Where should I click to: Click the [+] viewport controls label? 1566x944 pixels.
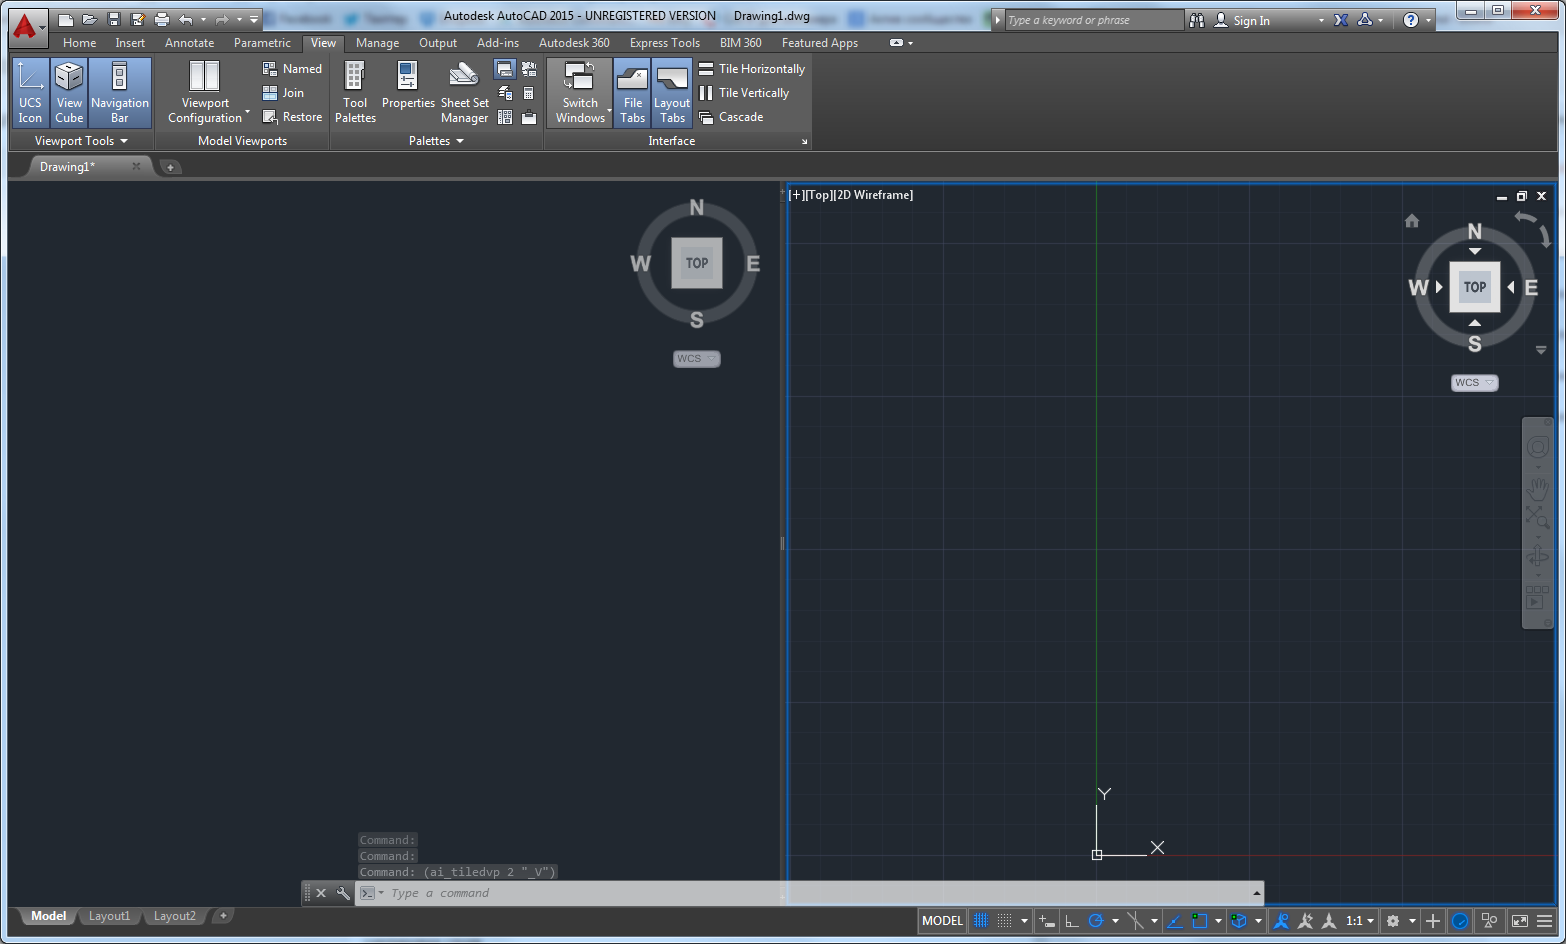pos(796,195)
